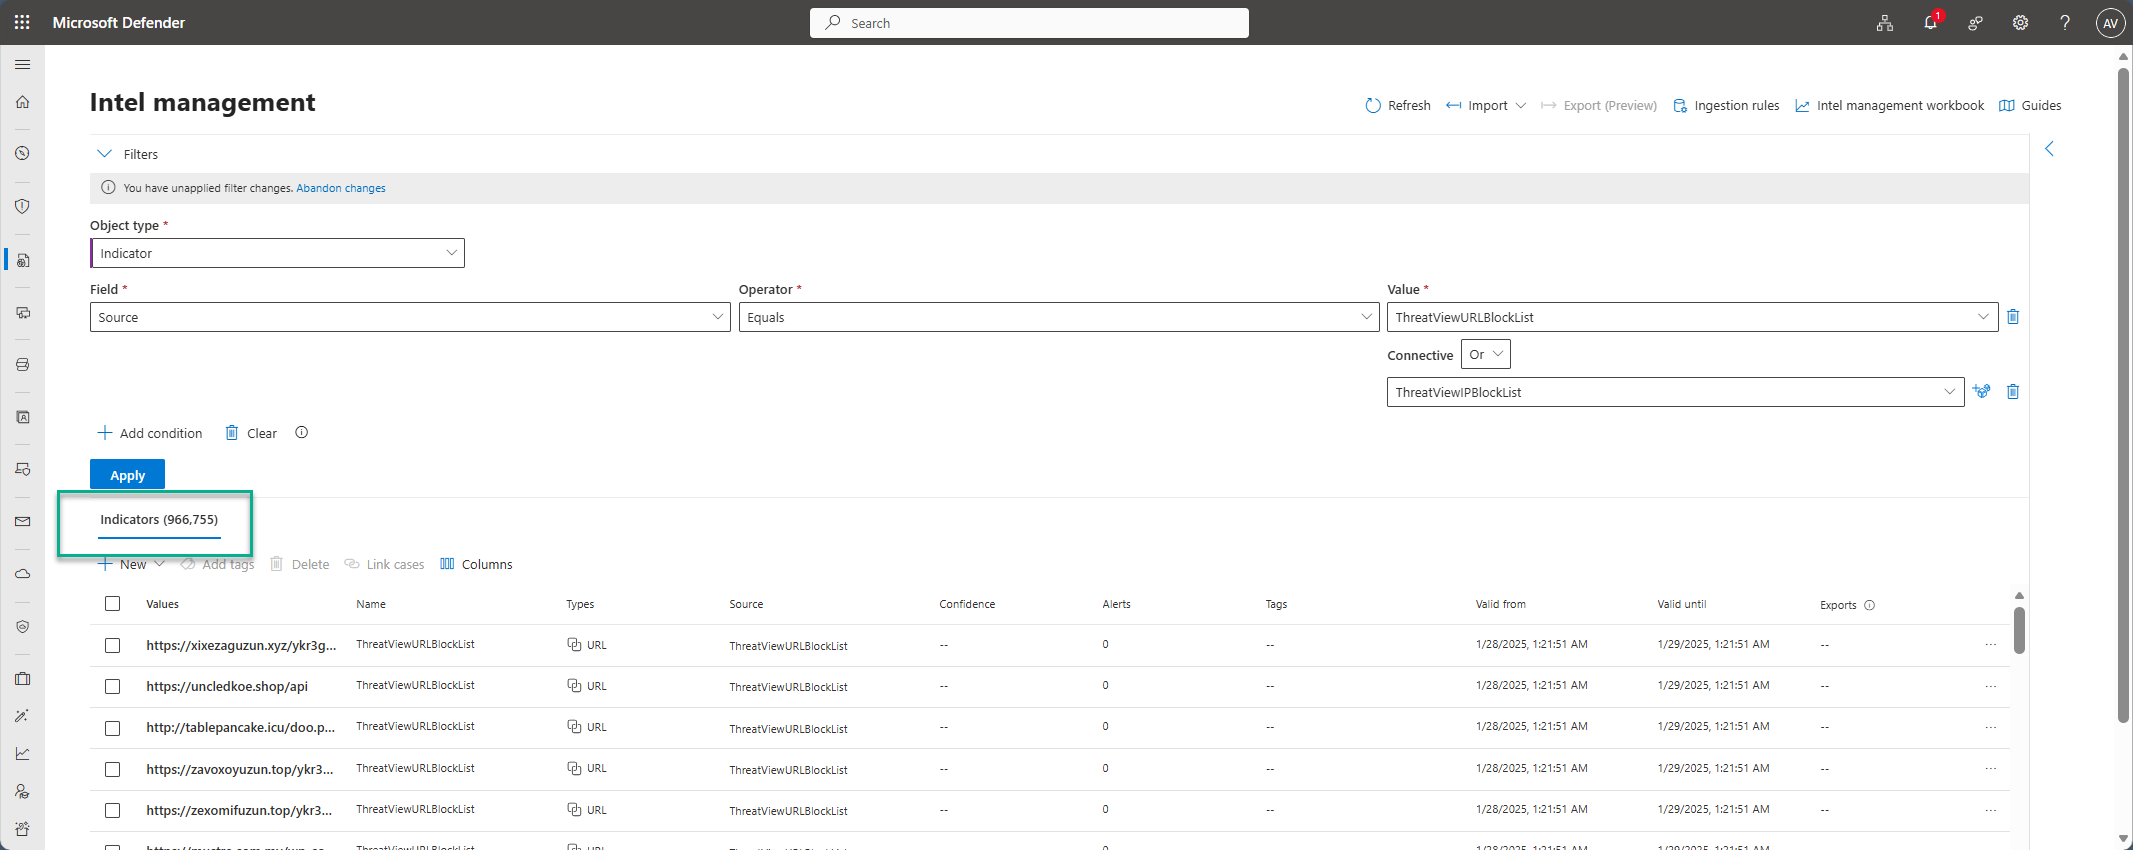Click the top Search input box

click(x=1029, y=23)
